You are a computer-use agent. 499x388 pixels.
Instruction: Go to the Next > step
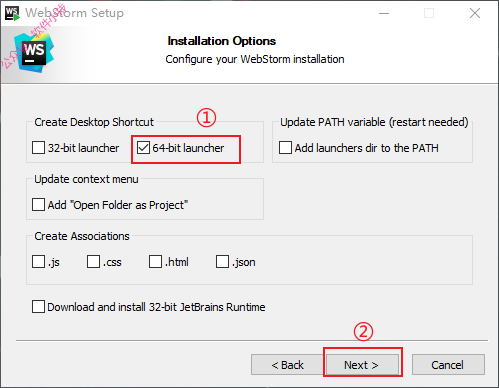[x=362, y=365]
